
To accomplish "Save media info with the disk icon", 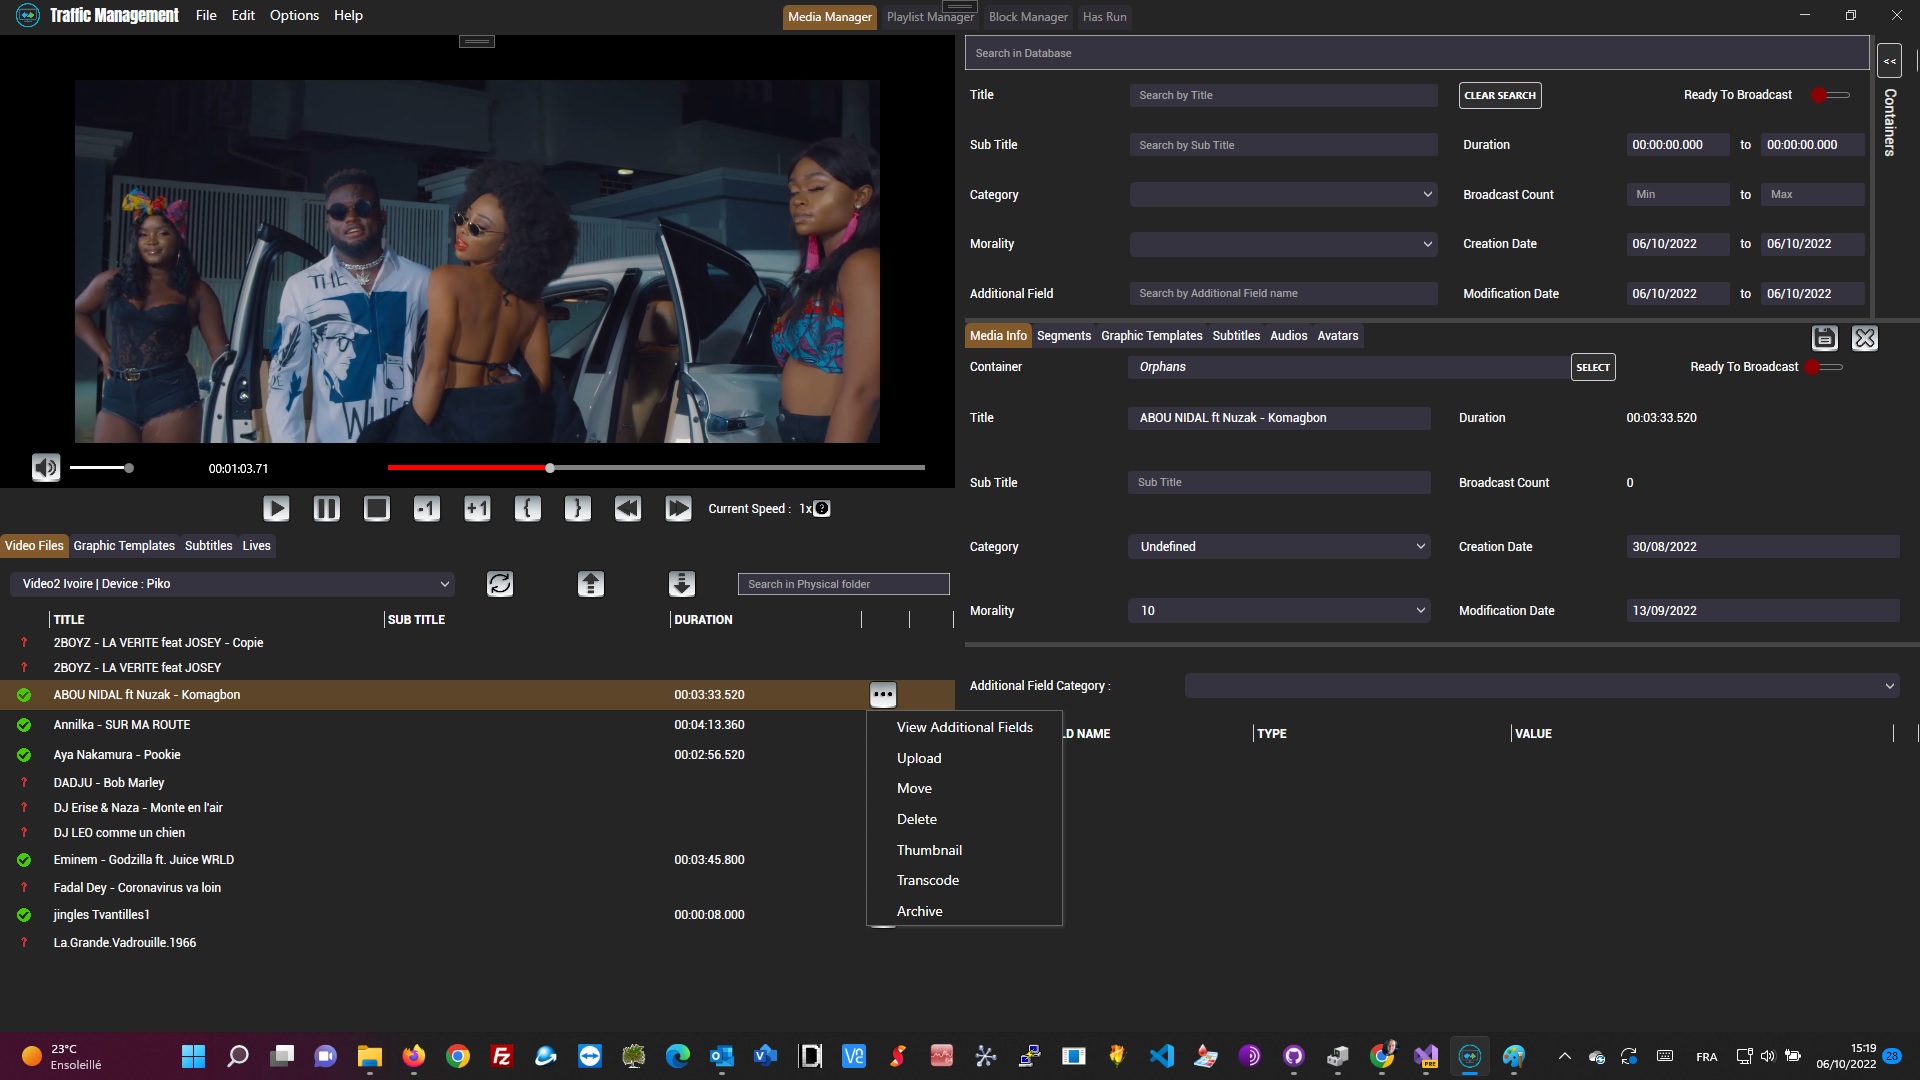I will 1825,339.
